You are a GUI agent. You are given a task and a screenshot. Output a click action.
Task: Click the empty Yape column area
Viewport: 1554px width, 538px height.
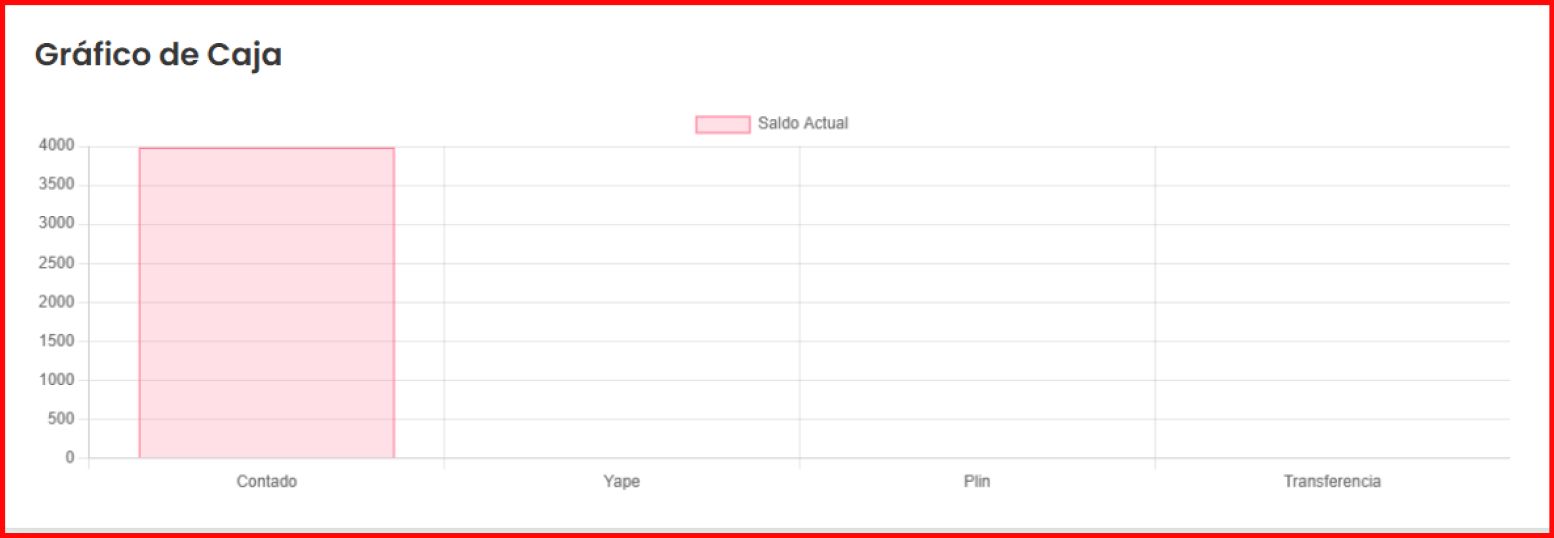point(621,302)
